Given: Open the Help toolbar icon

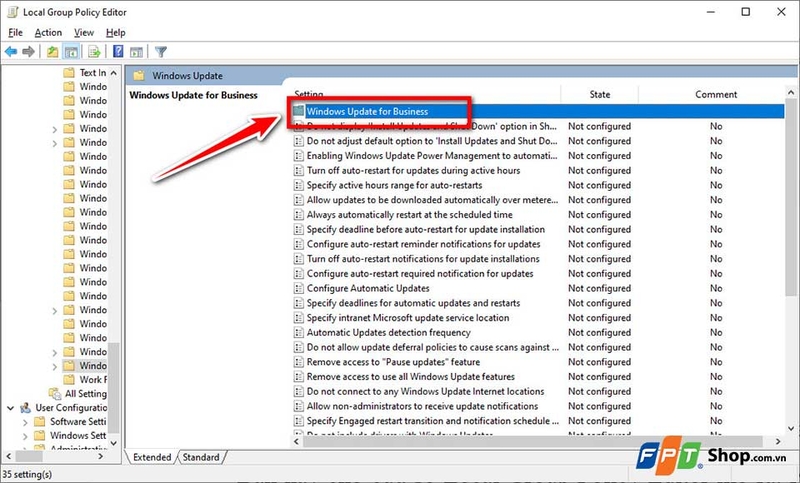Looking at the screenshot, I should point(118,52).
